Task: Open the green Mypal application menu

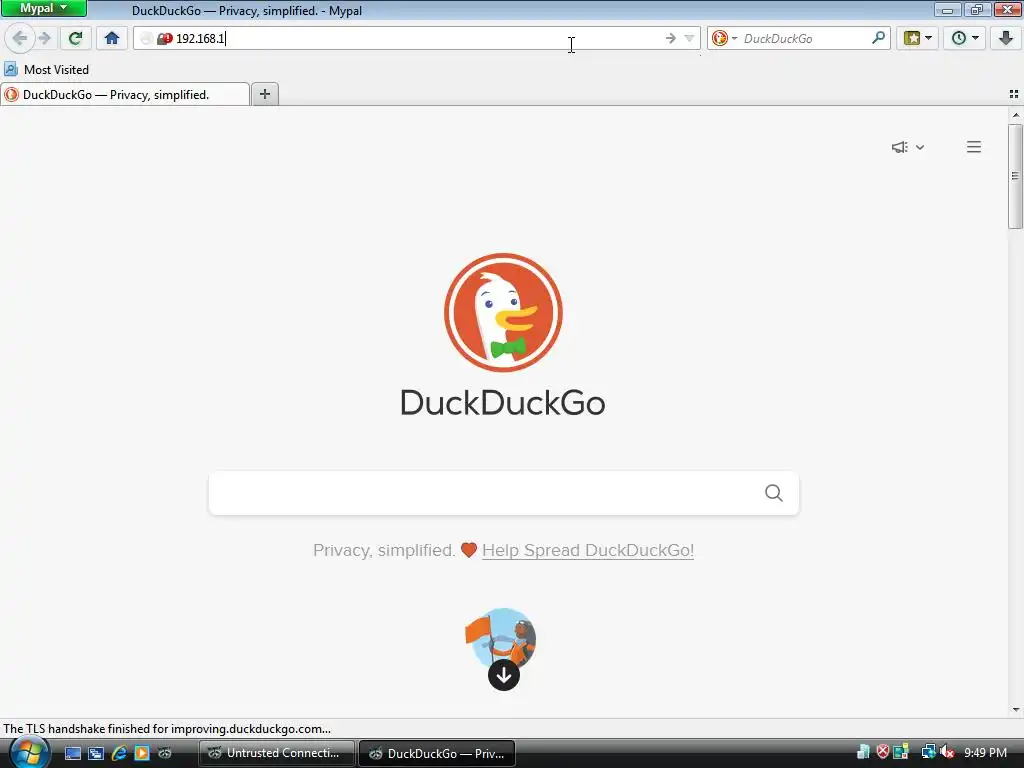Action: [x=43, y=8]
